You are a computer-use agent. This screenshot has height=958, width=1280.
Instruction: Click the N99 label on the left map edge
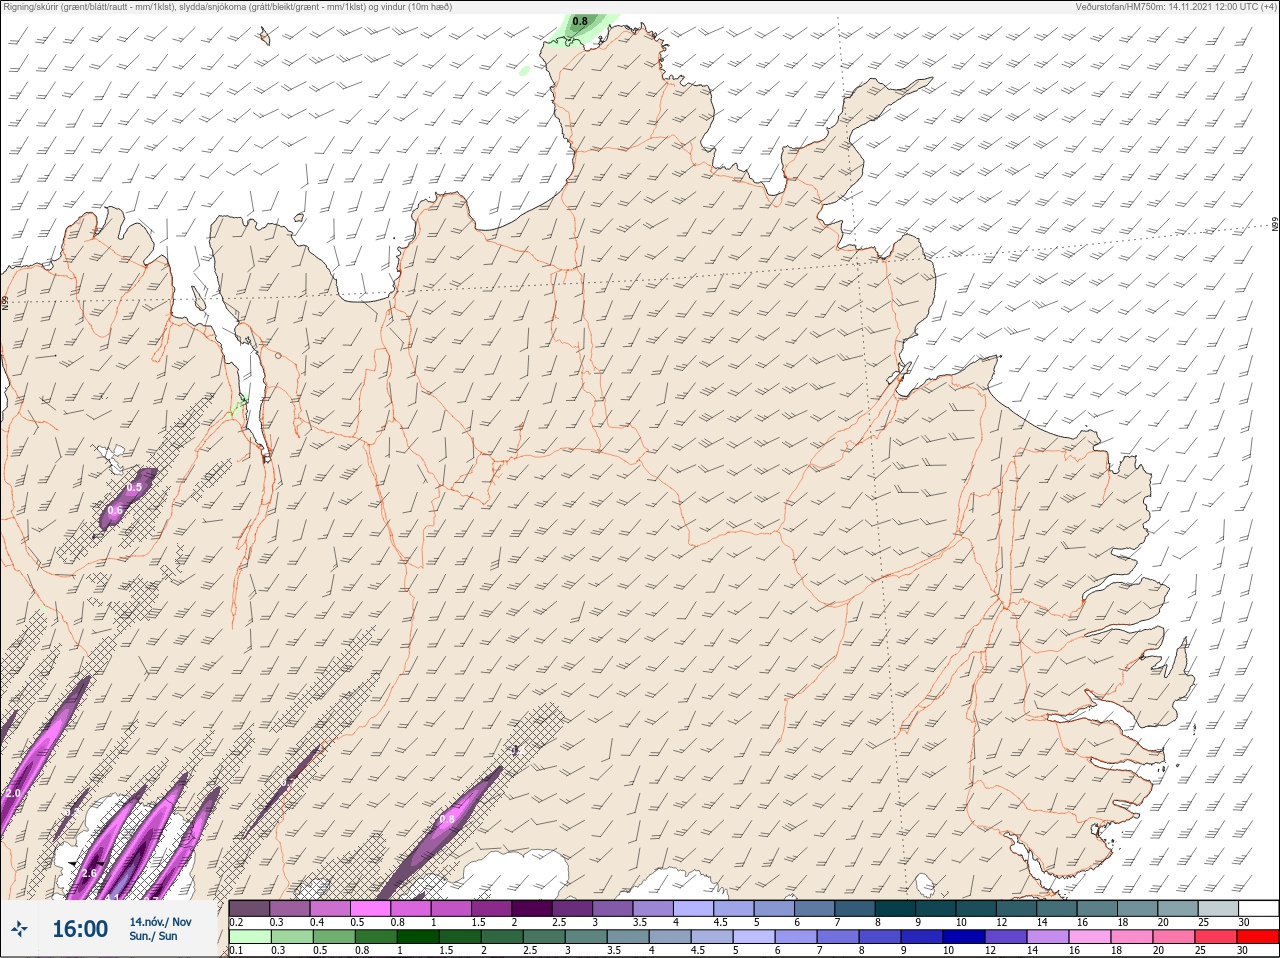click(x=5, y=302)
